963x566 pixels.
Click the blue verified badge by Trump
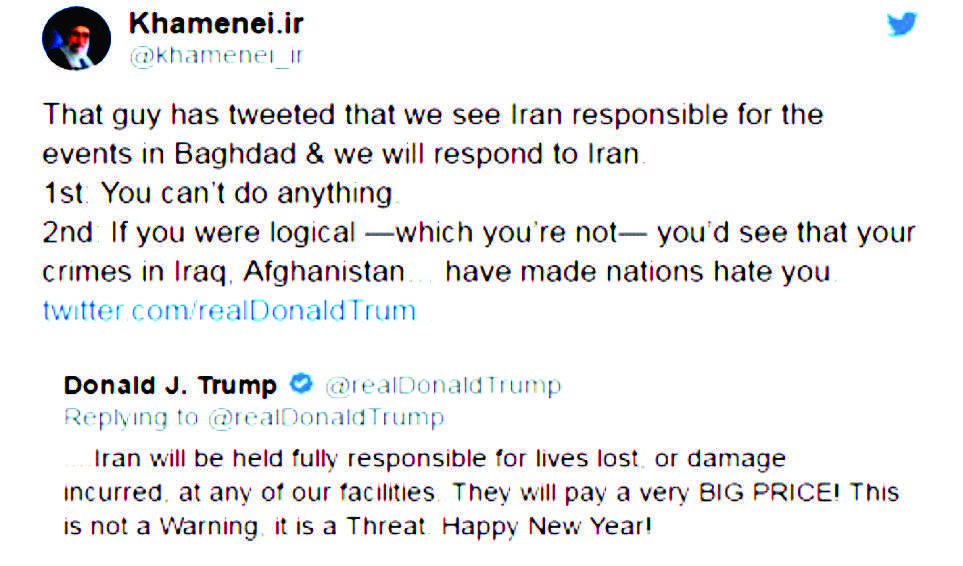click(300, 384)
